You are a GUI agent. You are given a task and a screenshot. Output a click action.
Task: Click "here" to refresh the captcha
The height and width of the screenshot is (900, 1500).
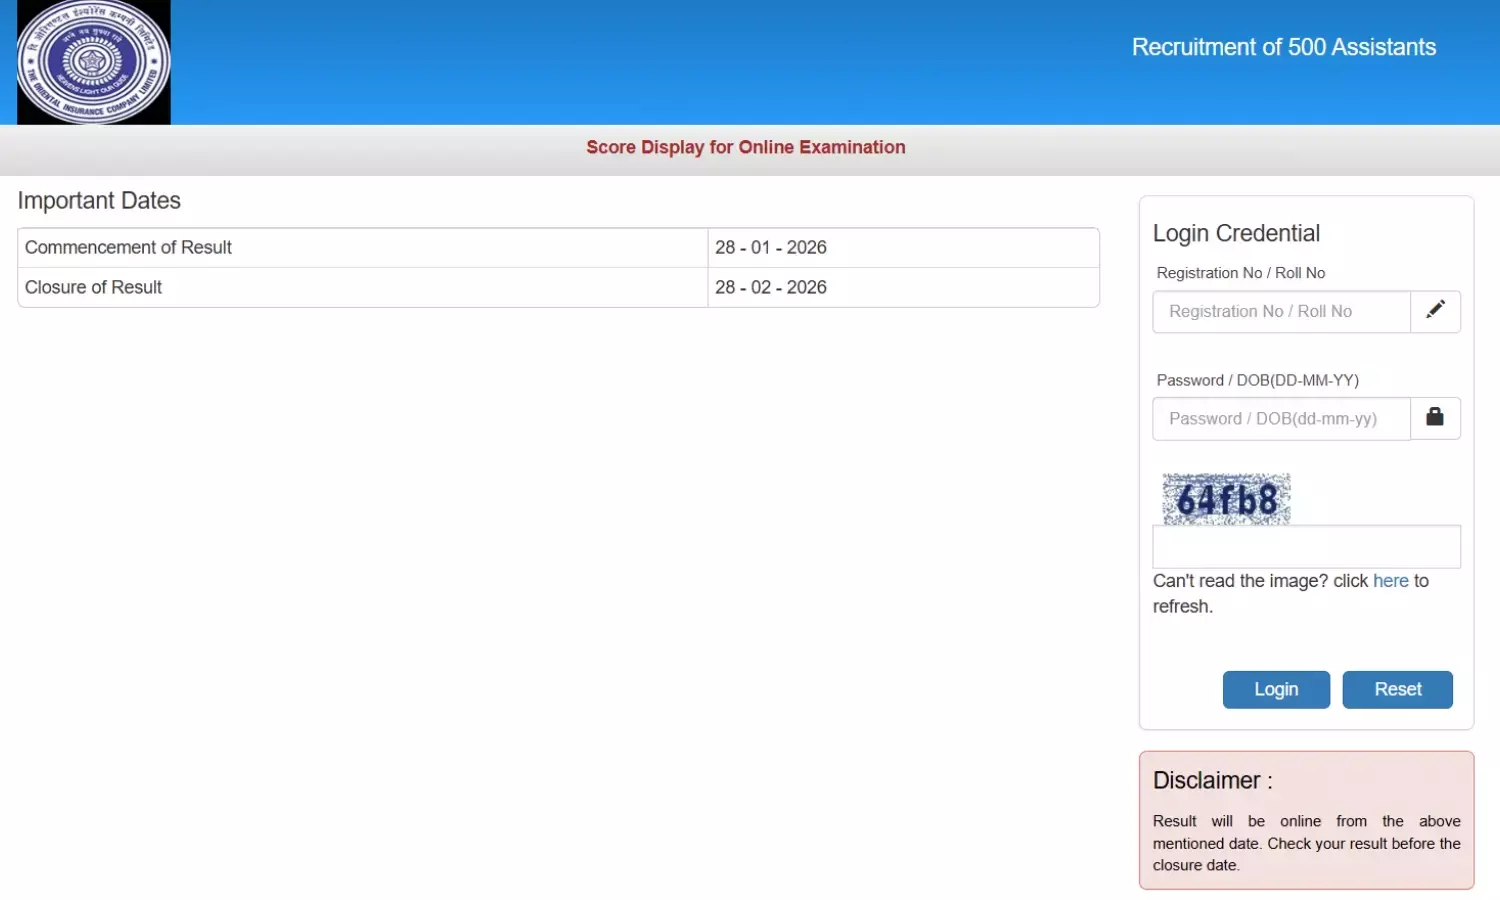[1390, 580]
